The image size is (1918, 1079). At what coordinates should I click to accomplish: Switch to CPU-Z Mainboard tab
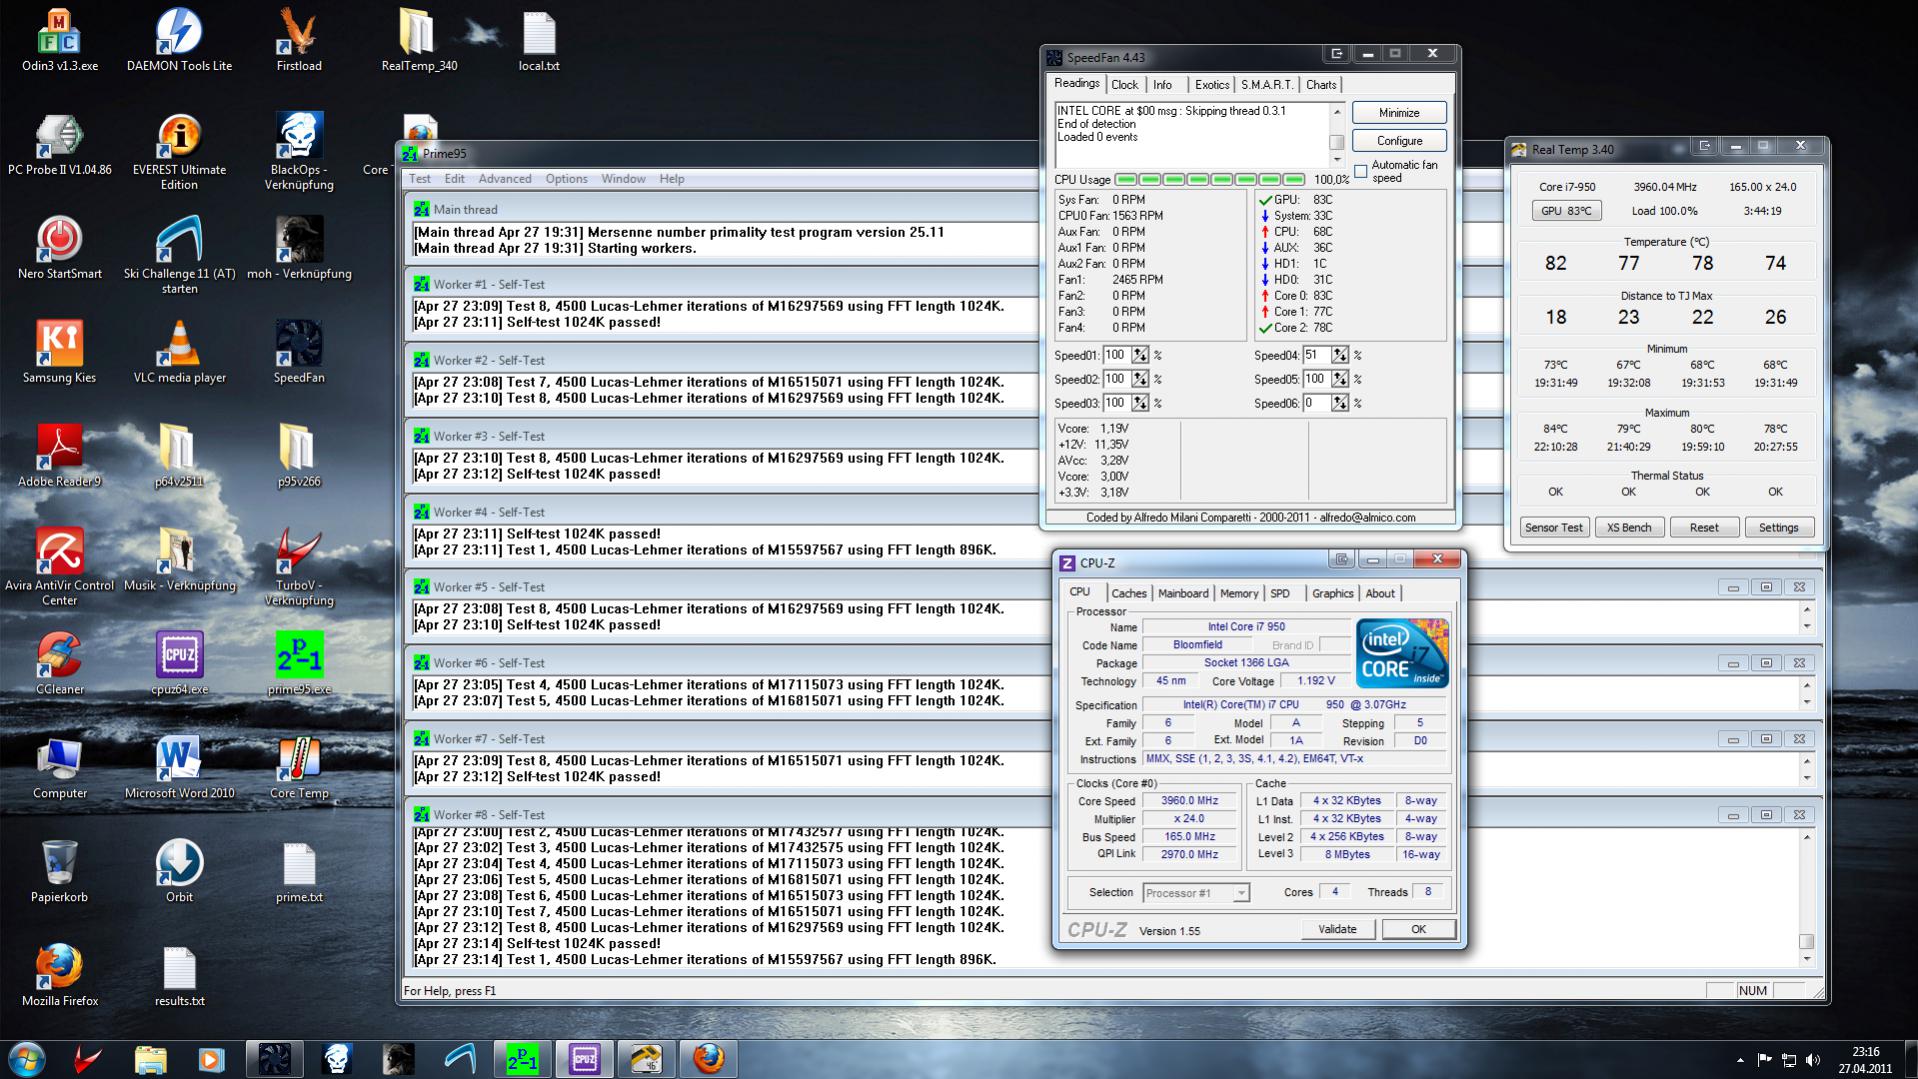[1183, 593]
